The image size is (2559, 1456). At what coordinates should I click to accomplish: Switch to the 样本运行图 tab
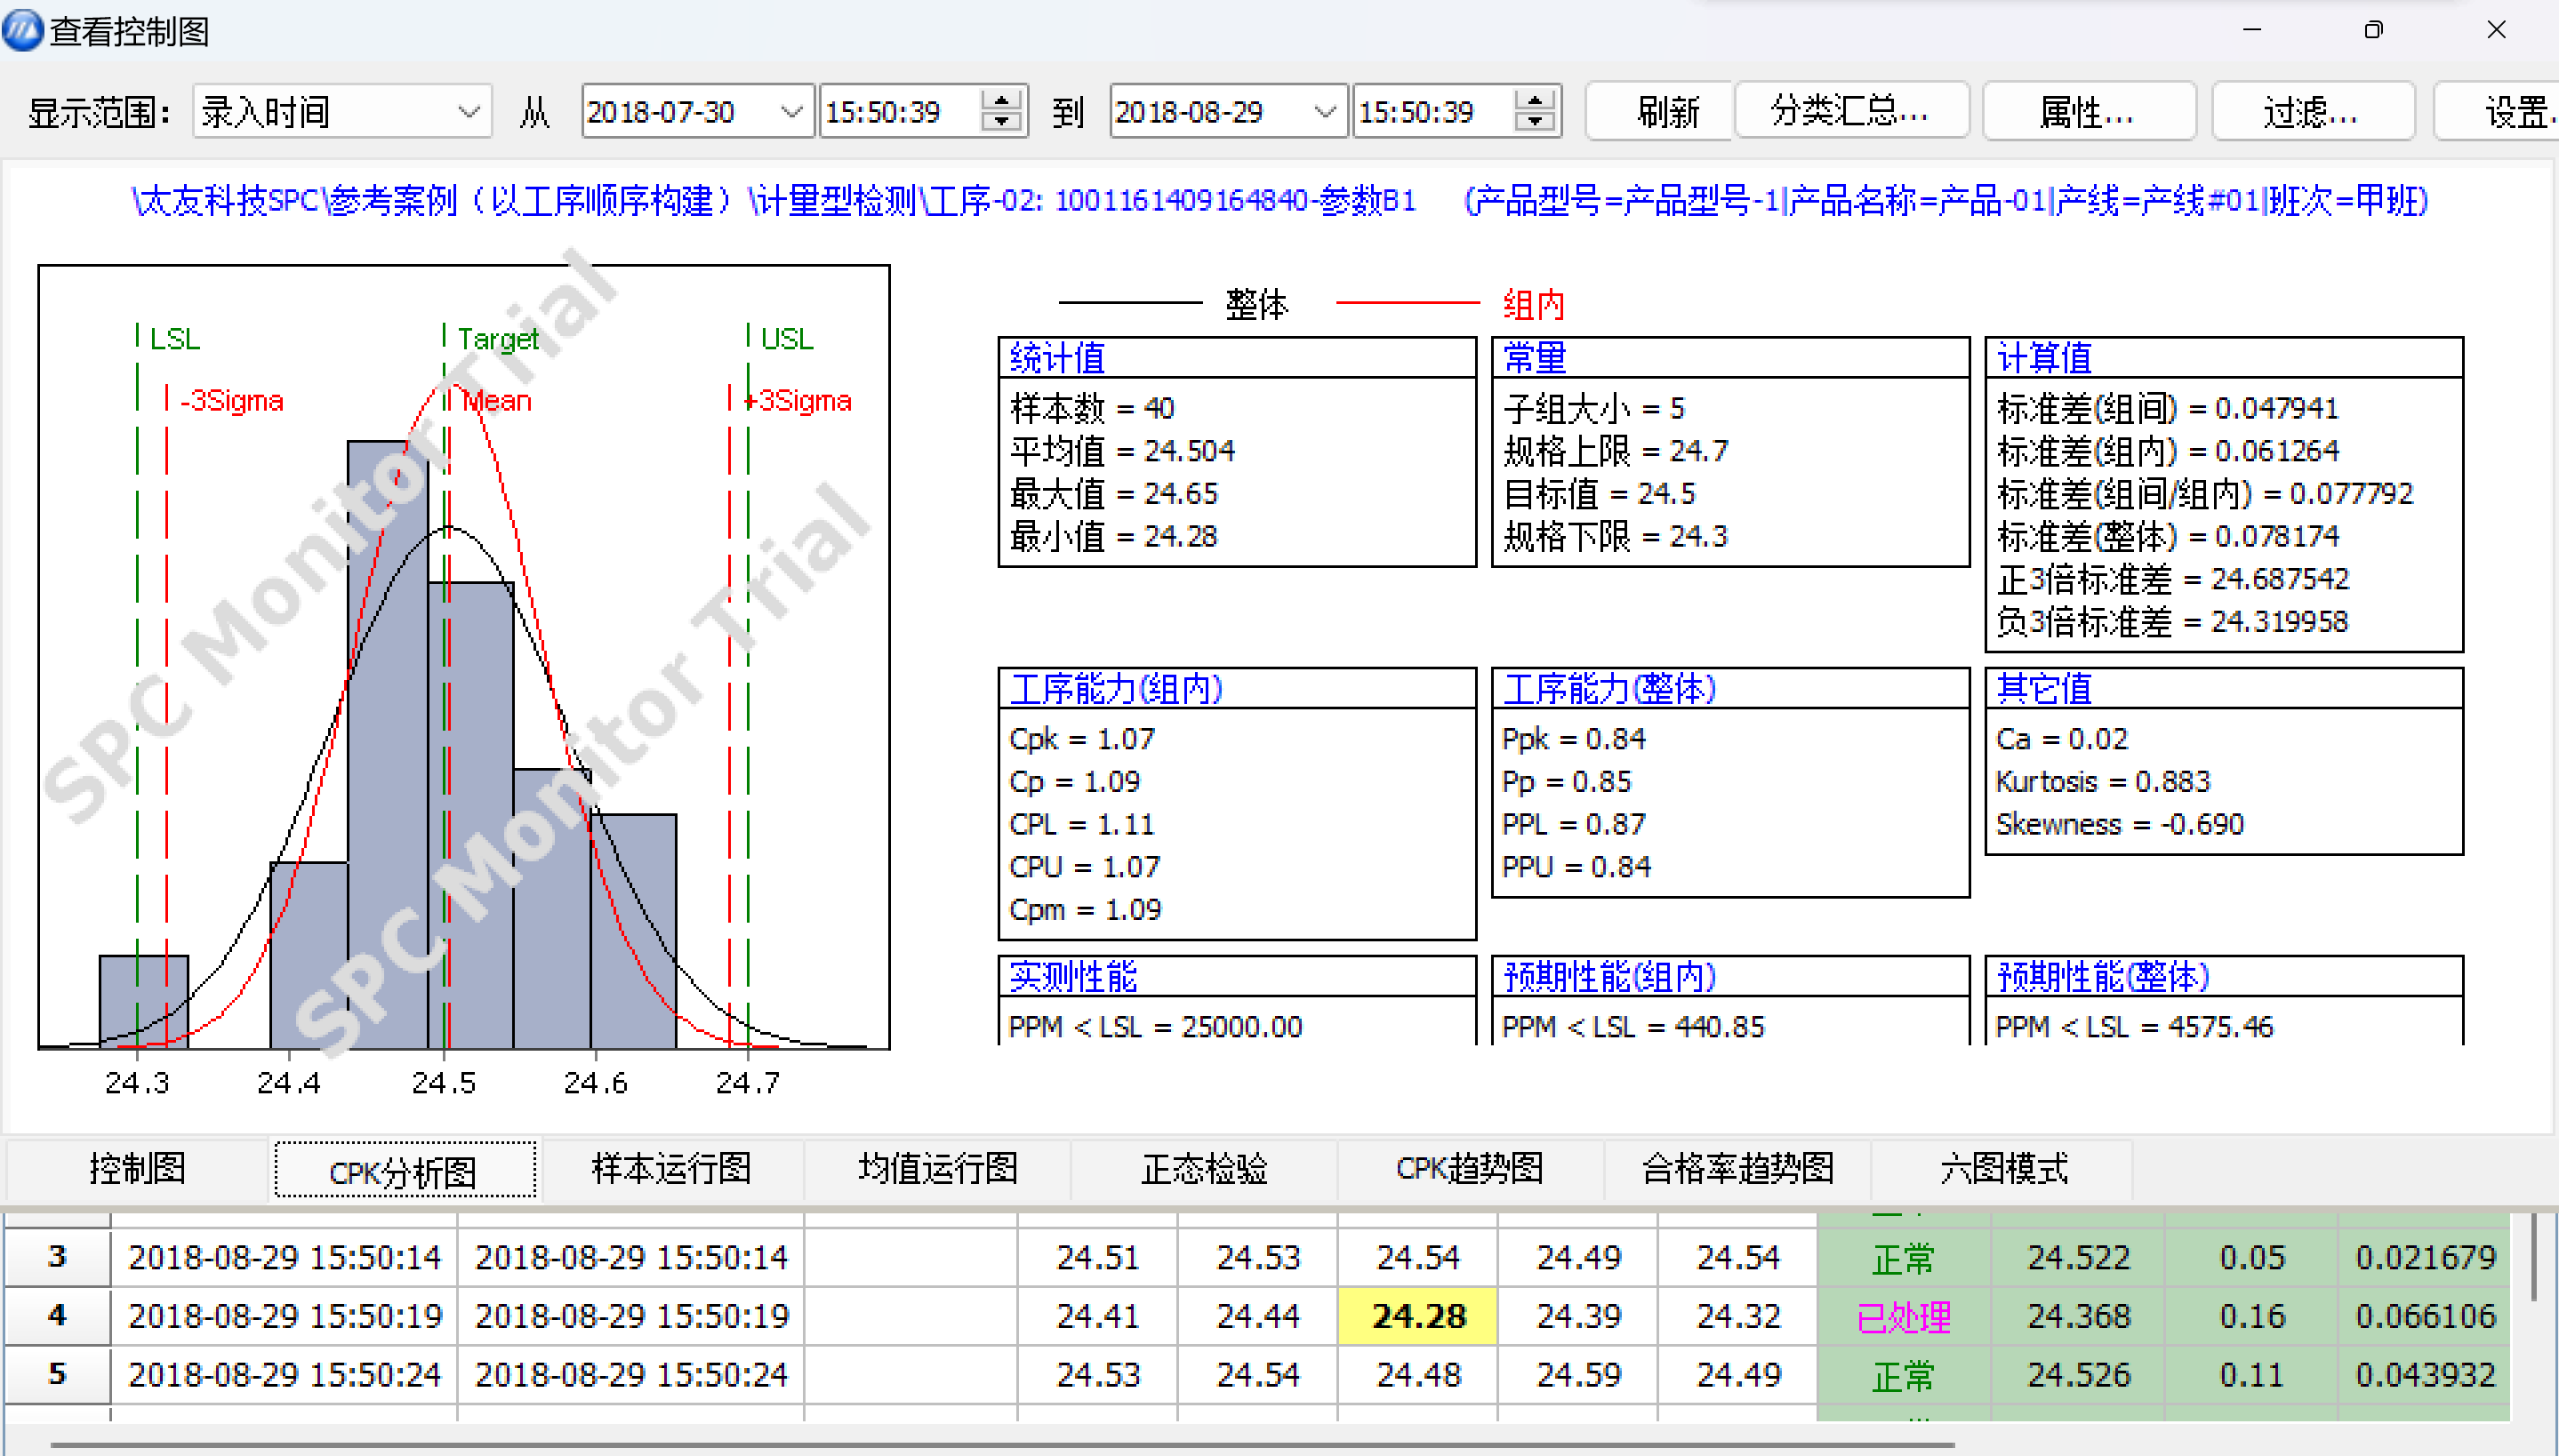tap(670, 1168)
